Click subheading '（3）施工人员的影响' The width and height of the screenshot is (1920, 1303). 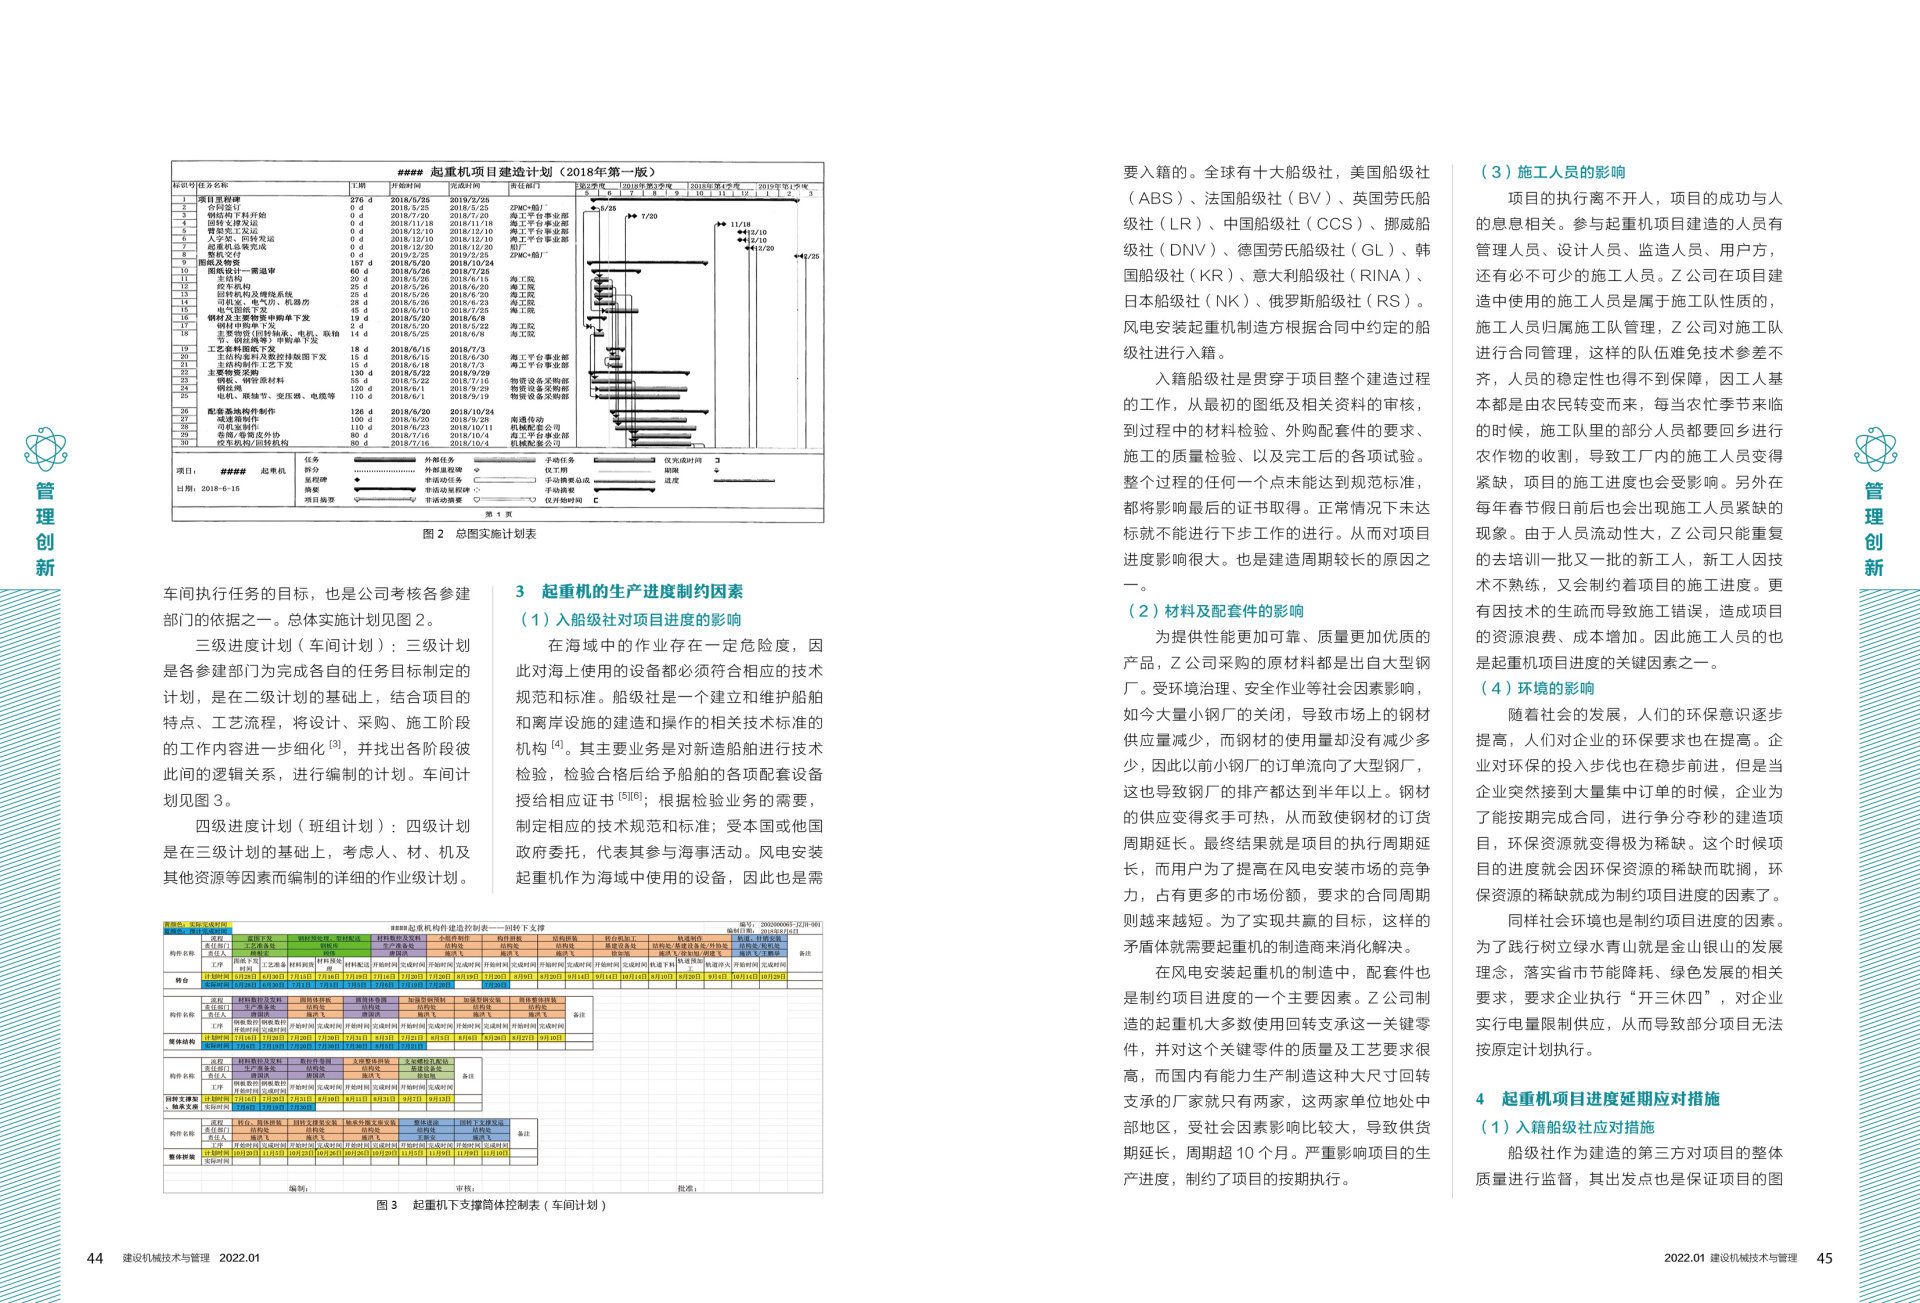(x=1551, y=172)
